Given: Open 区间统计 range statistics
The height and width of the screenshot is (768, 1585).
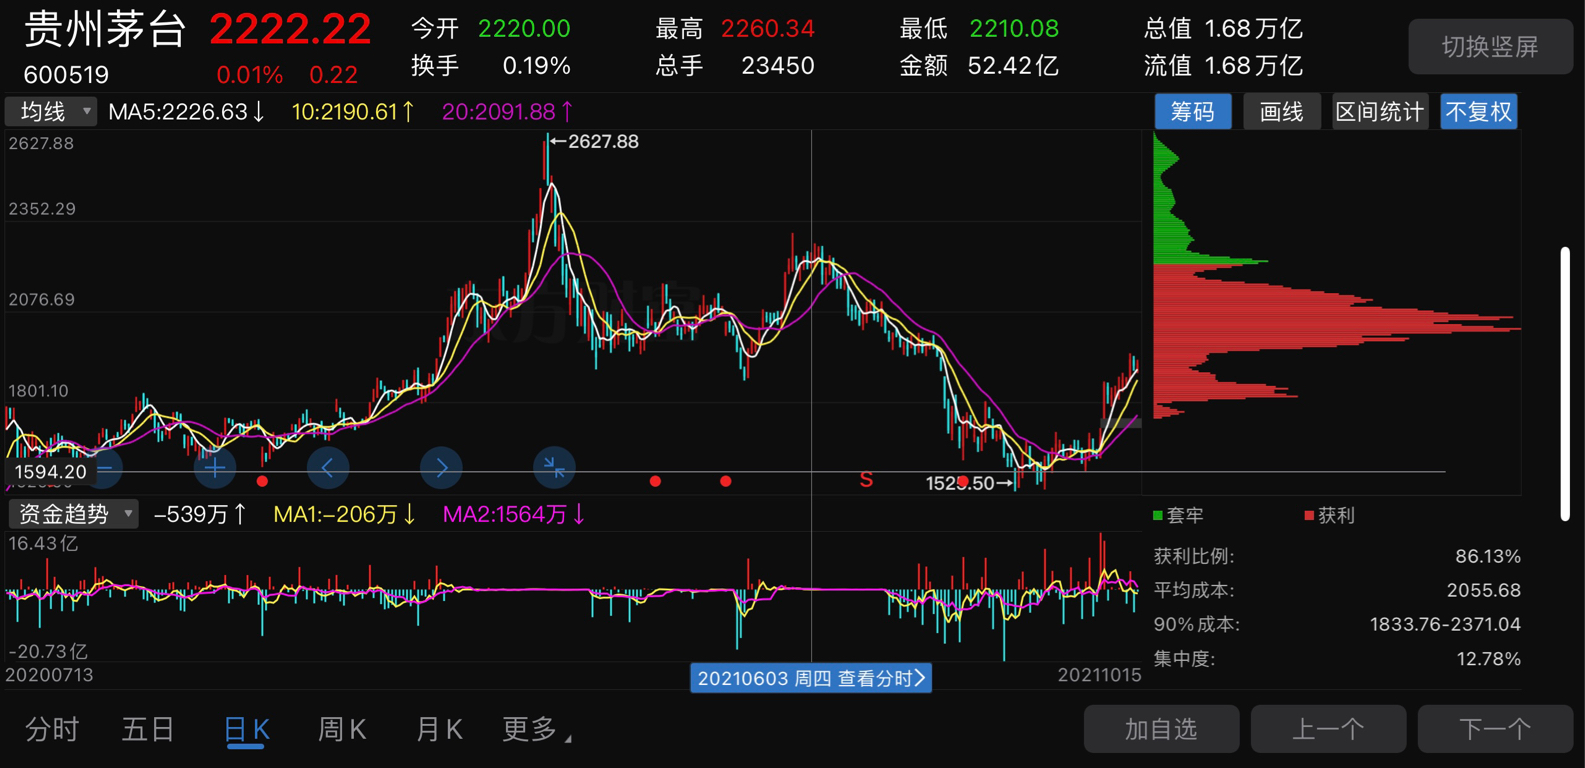Looking at the screenshot, I should pyautogui.click(x=1380, y=112).
